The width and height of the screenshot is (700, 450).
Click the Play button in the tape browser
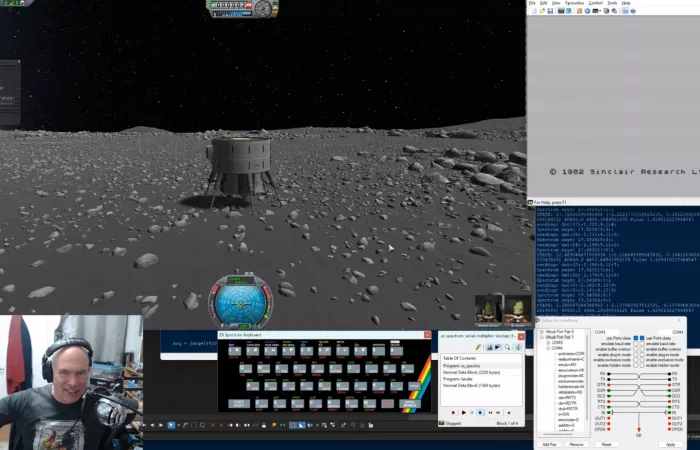tap(463, 412)
